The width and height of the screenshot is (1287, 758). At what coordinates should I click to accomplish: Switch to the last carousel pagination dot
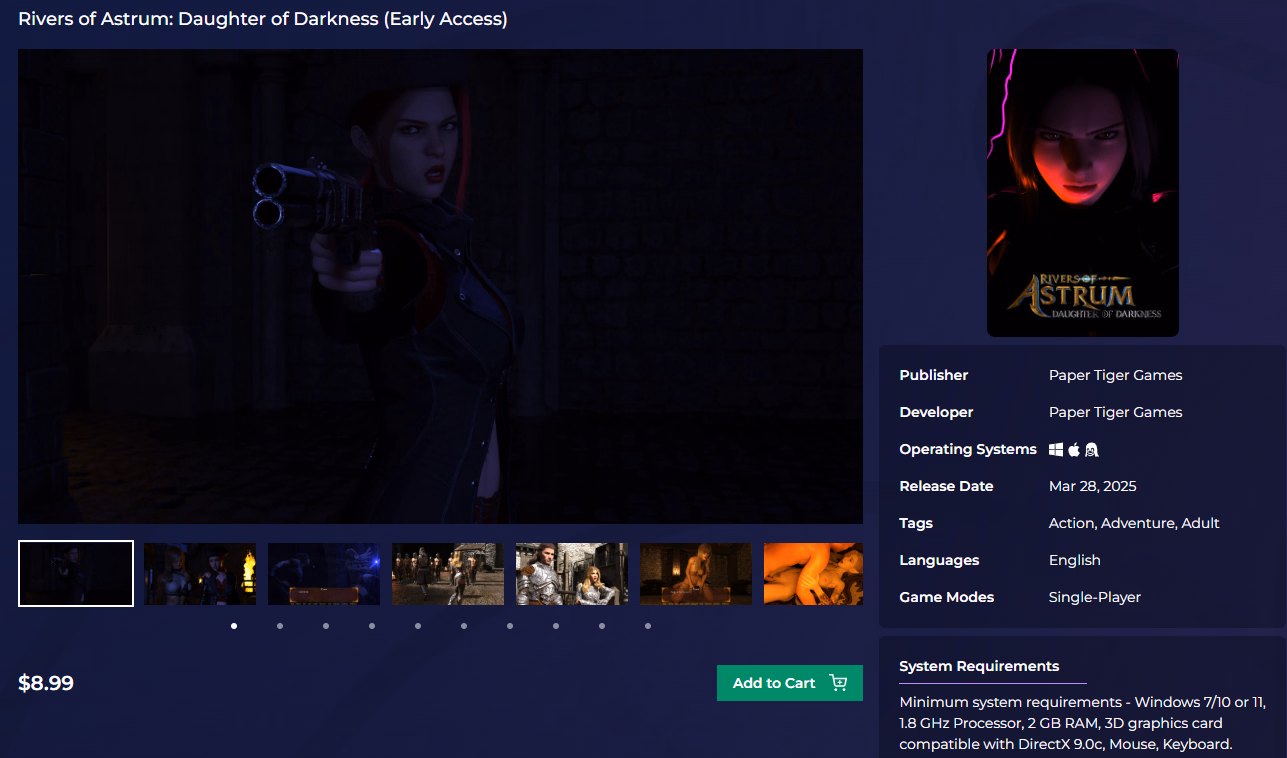pos(648,626)
